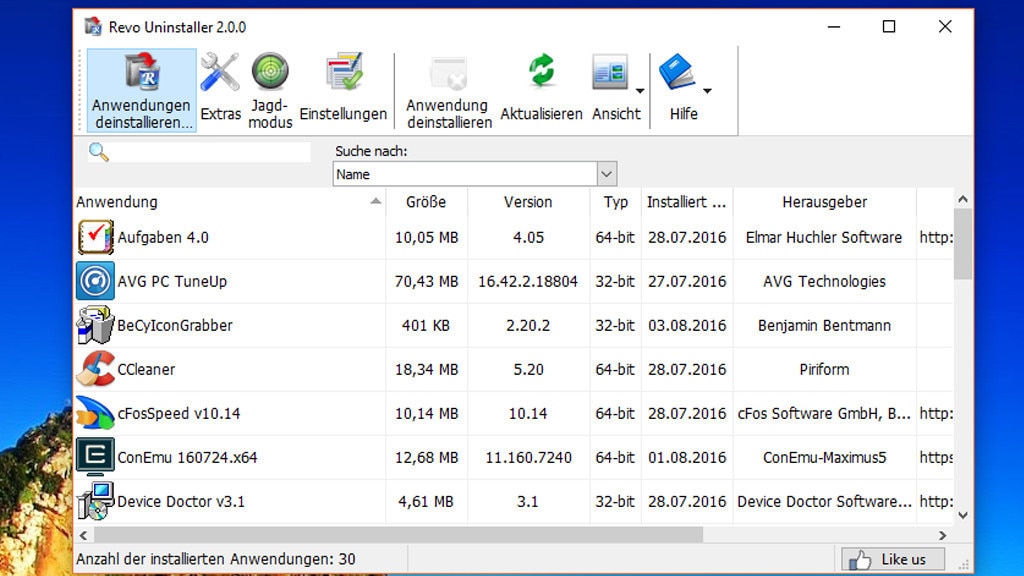Select the AVG PC TuneUp icon
1024x576 pixels.
95,281
